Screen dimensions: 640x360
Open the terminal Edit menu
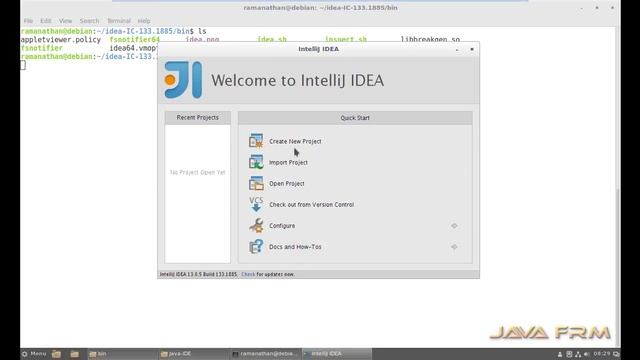point(46,21)
